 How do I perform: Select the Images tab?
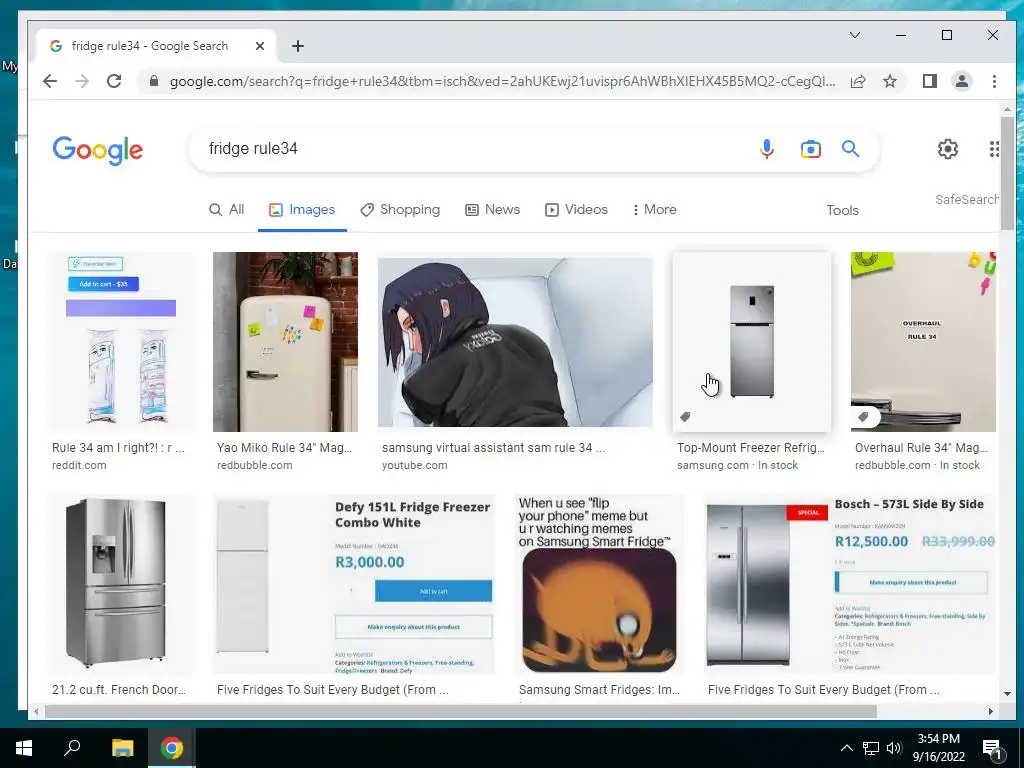302,210
